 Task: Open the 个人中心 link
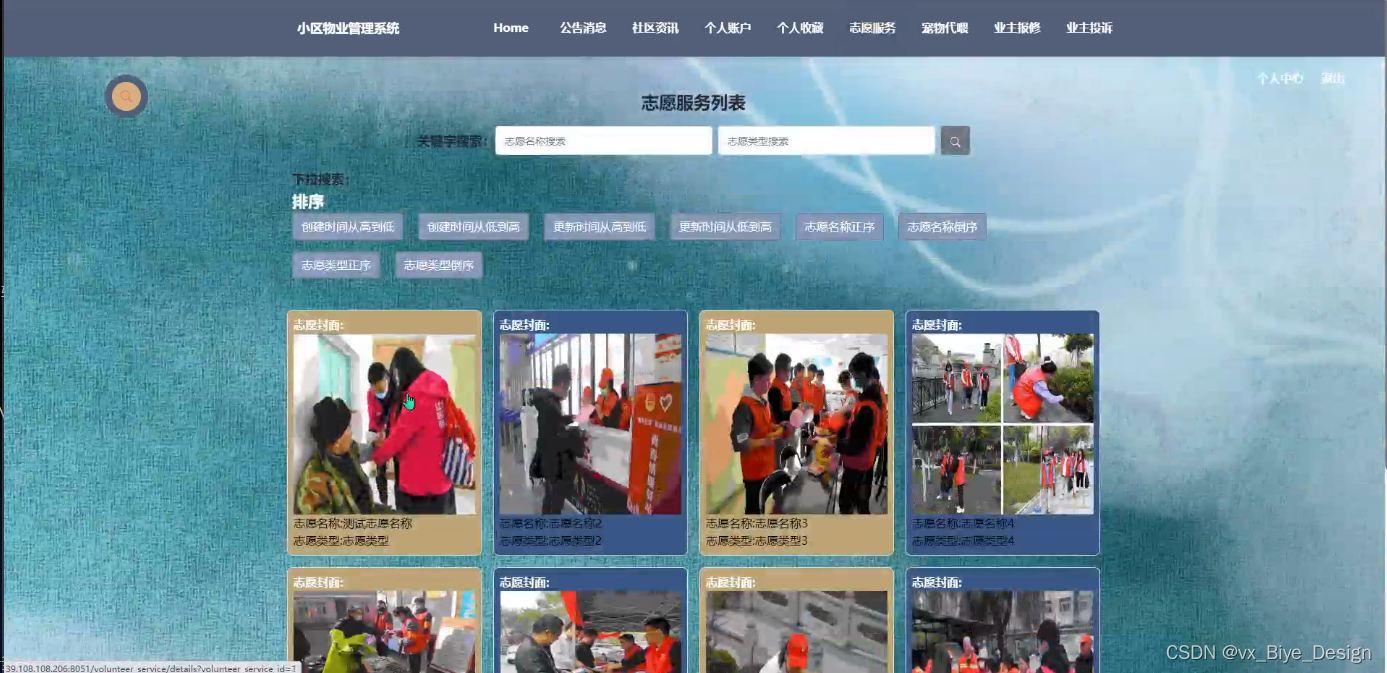tap(1280, 78)
